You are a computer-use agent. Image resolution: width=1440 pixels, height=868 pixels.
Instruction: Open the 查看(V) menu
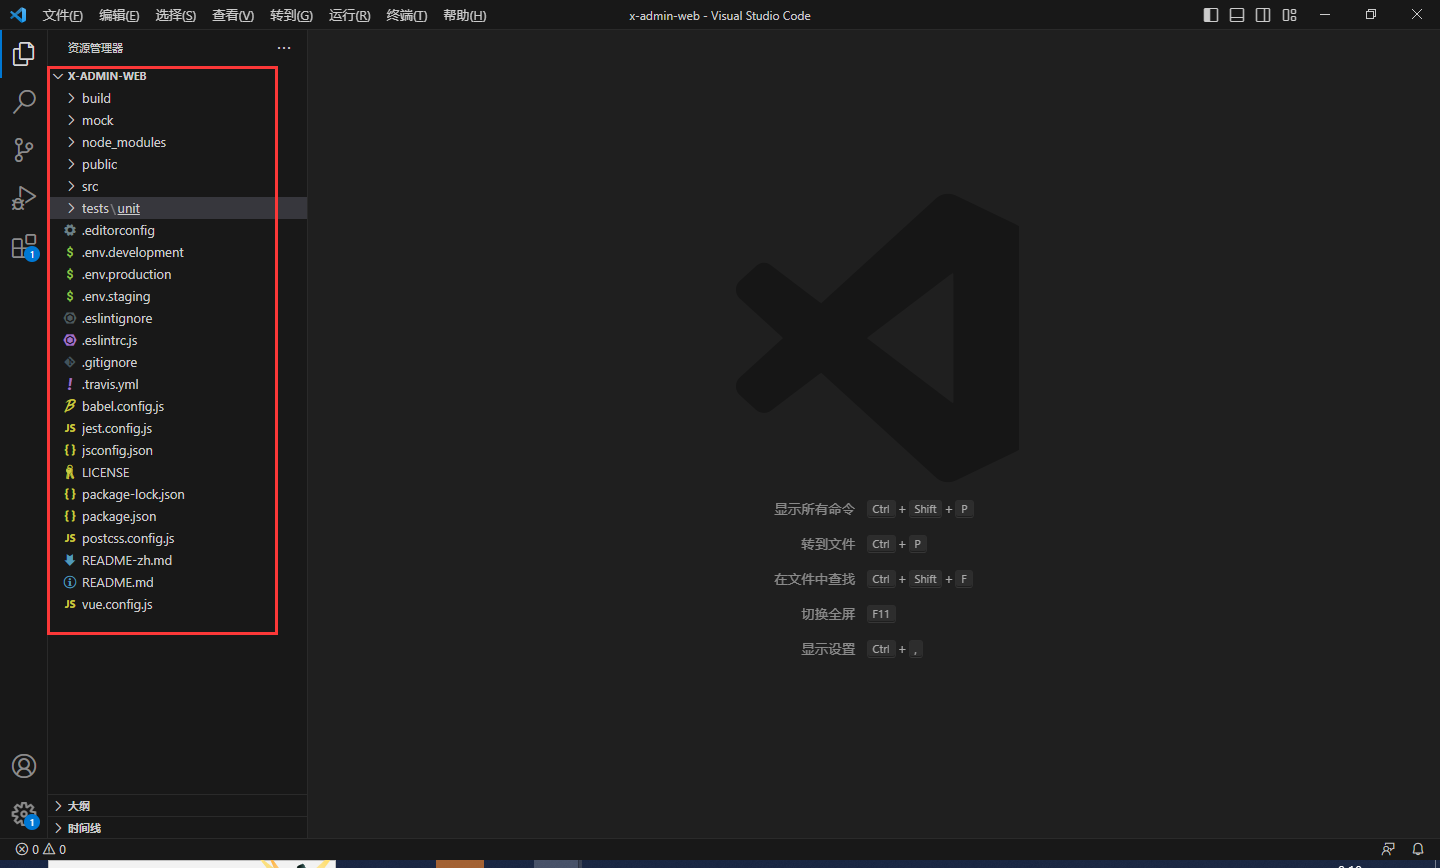233,15
